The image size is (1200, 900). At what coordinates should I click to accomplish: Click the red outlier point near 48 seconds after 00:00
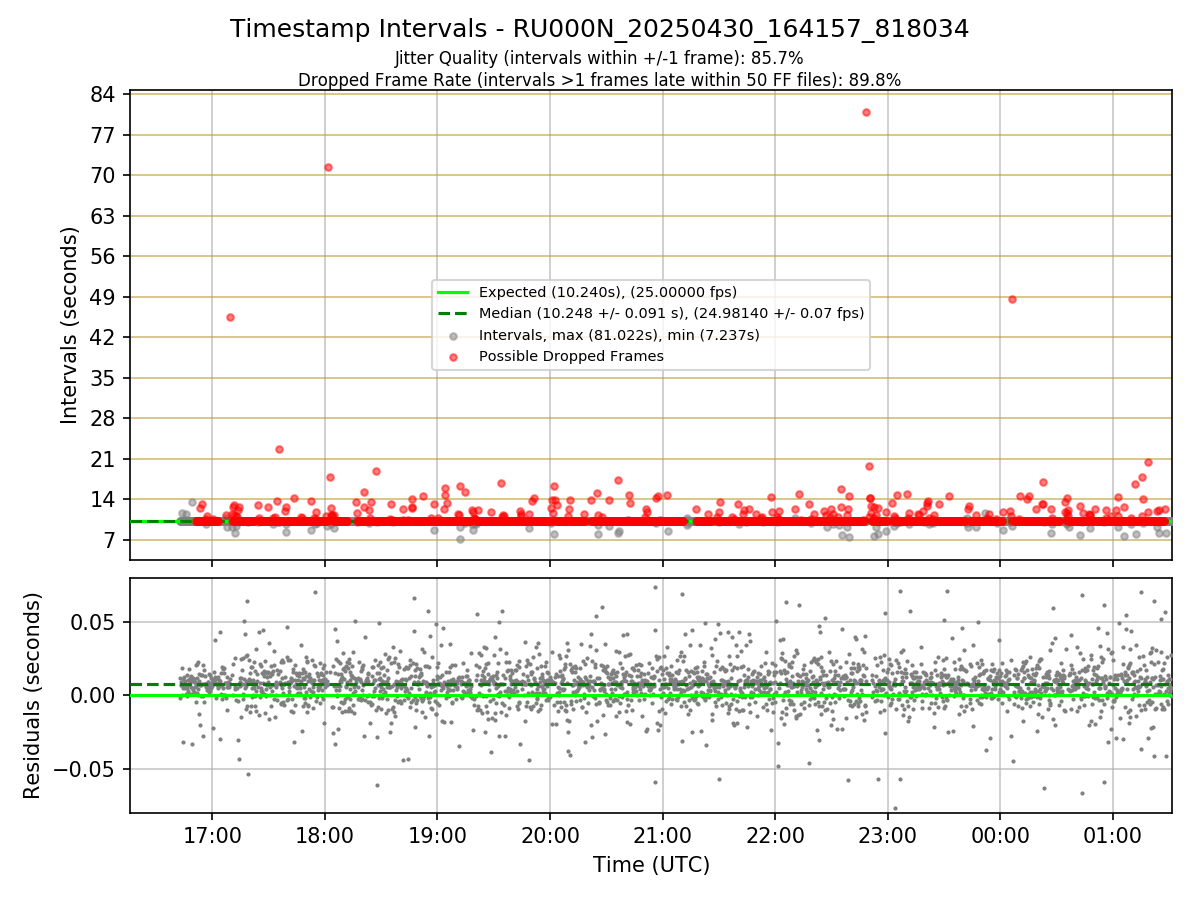pos(1012,299)
